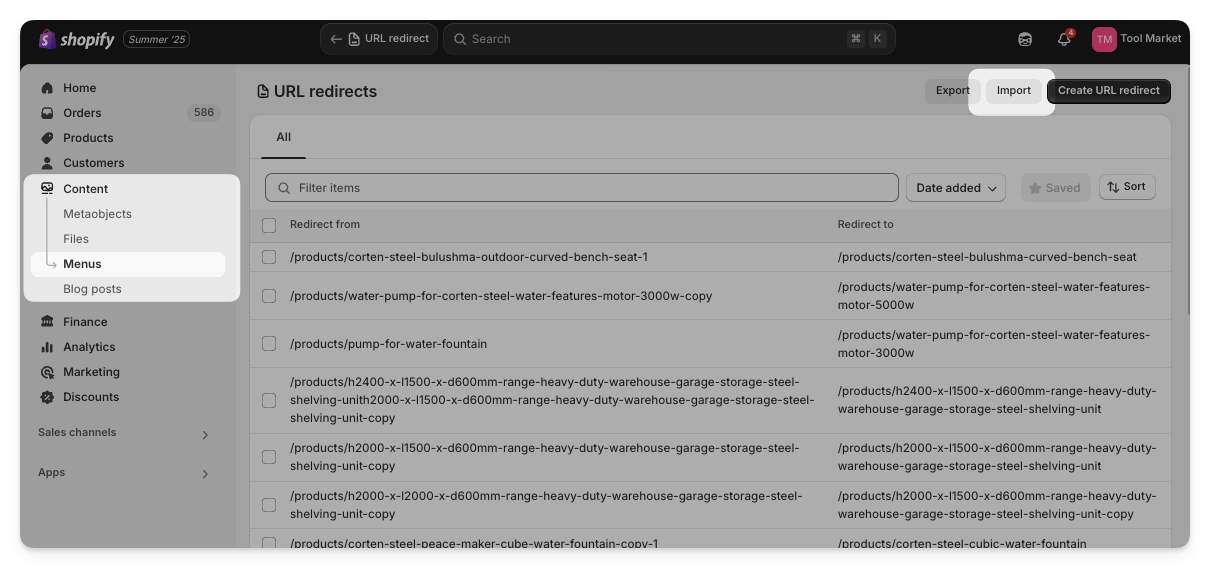
Task: Click the Products tag icon
Action: (47, 138)
